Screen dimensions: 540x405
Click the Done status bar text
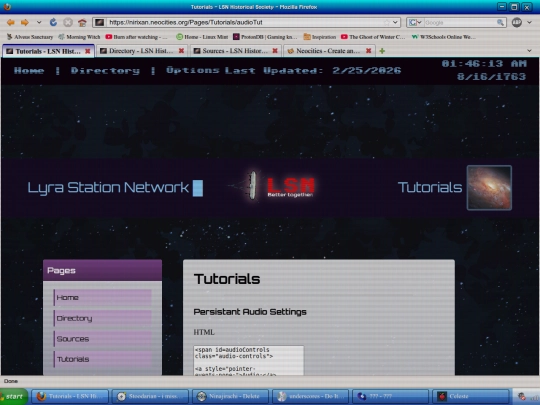pos(11,381)
